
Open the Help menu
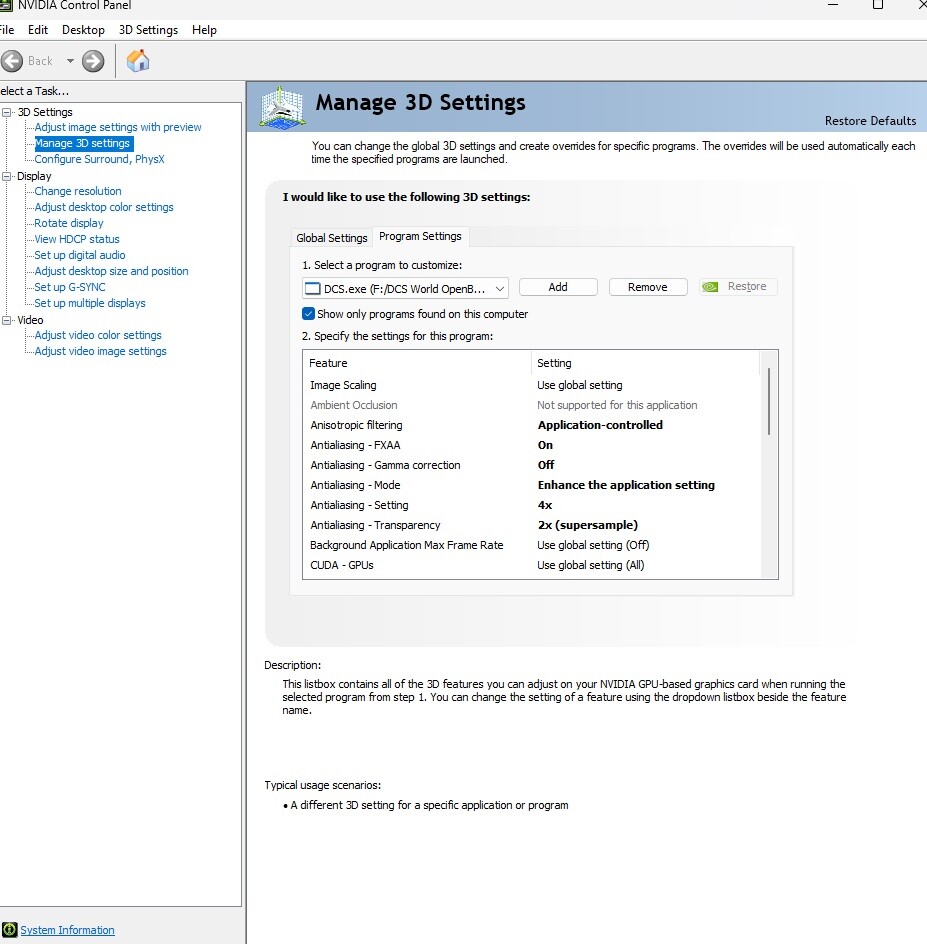[204, 30]
